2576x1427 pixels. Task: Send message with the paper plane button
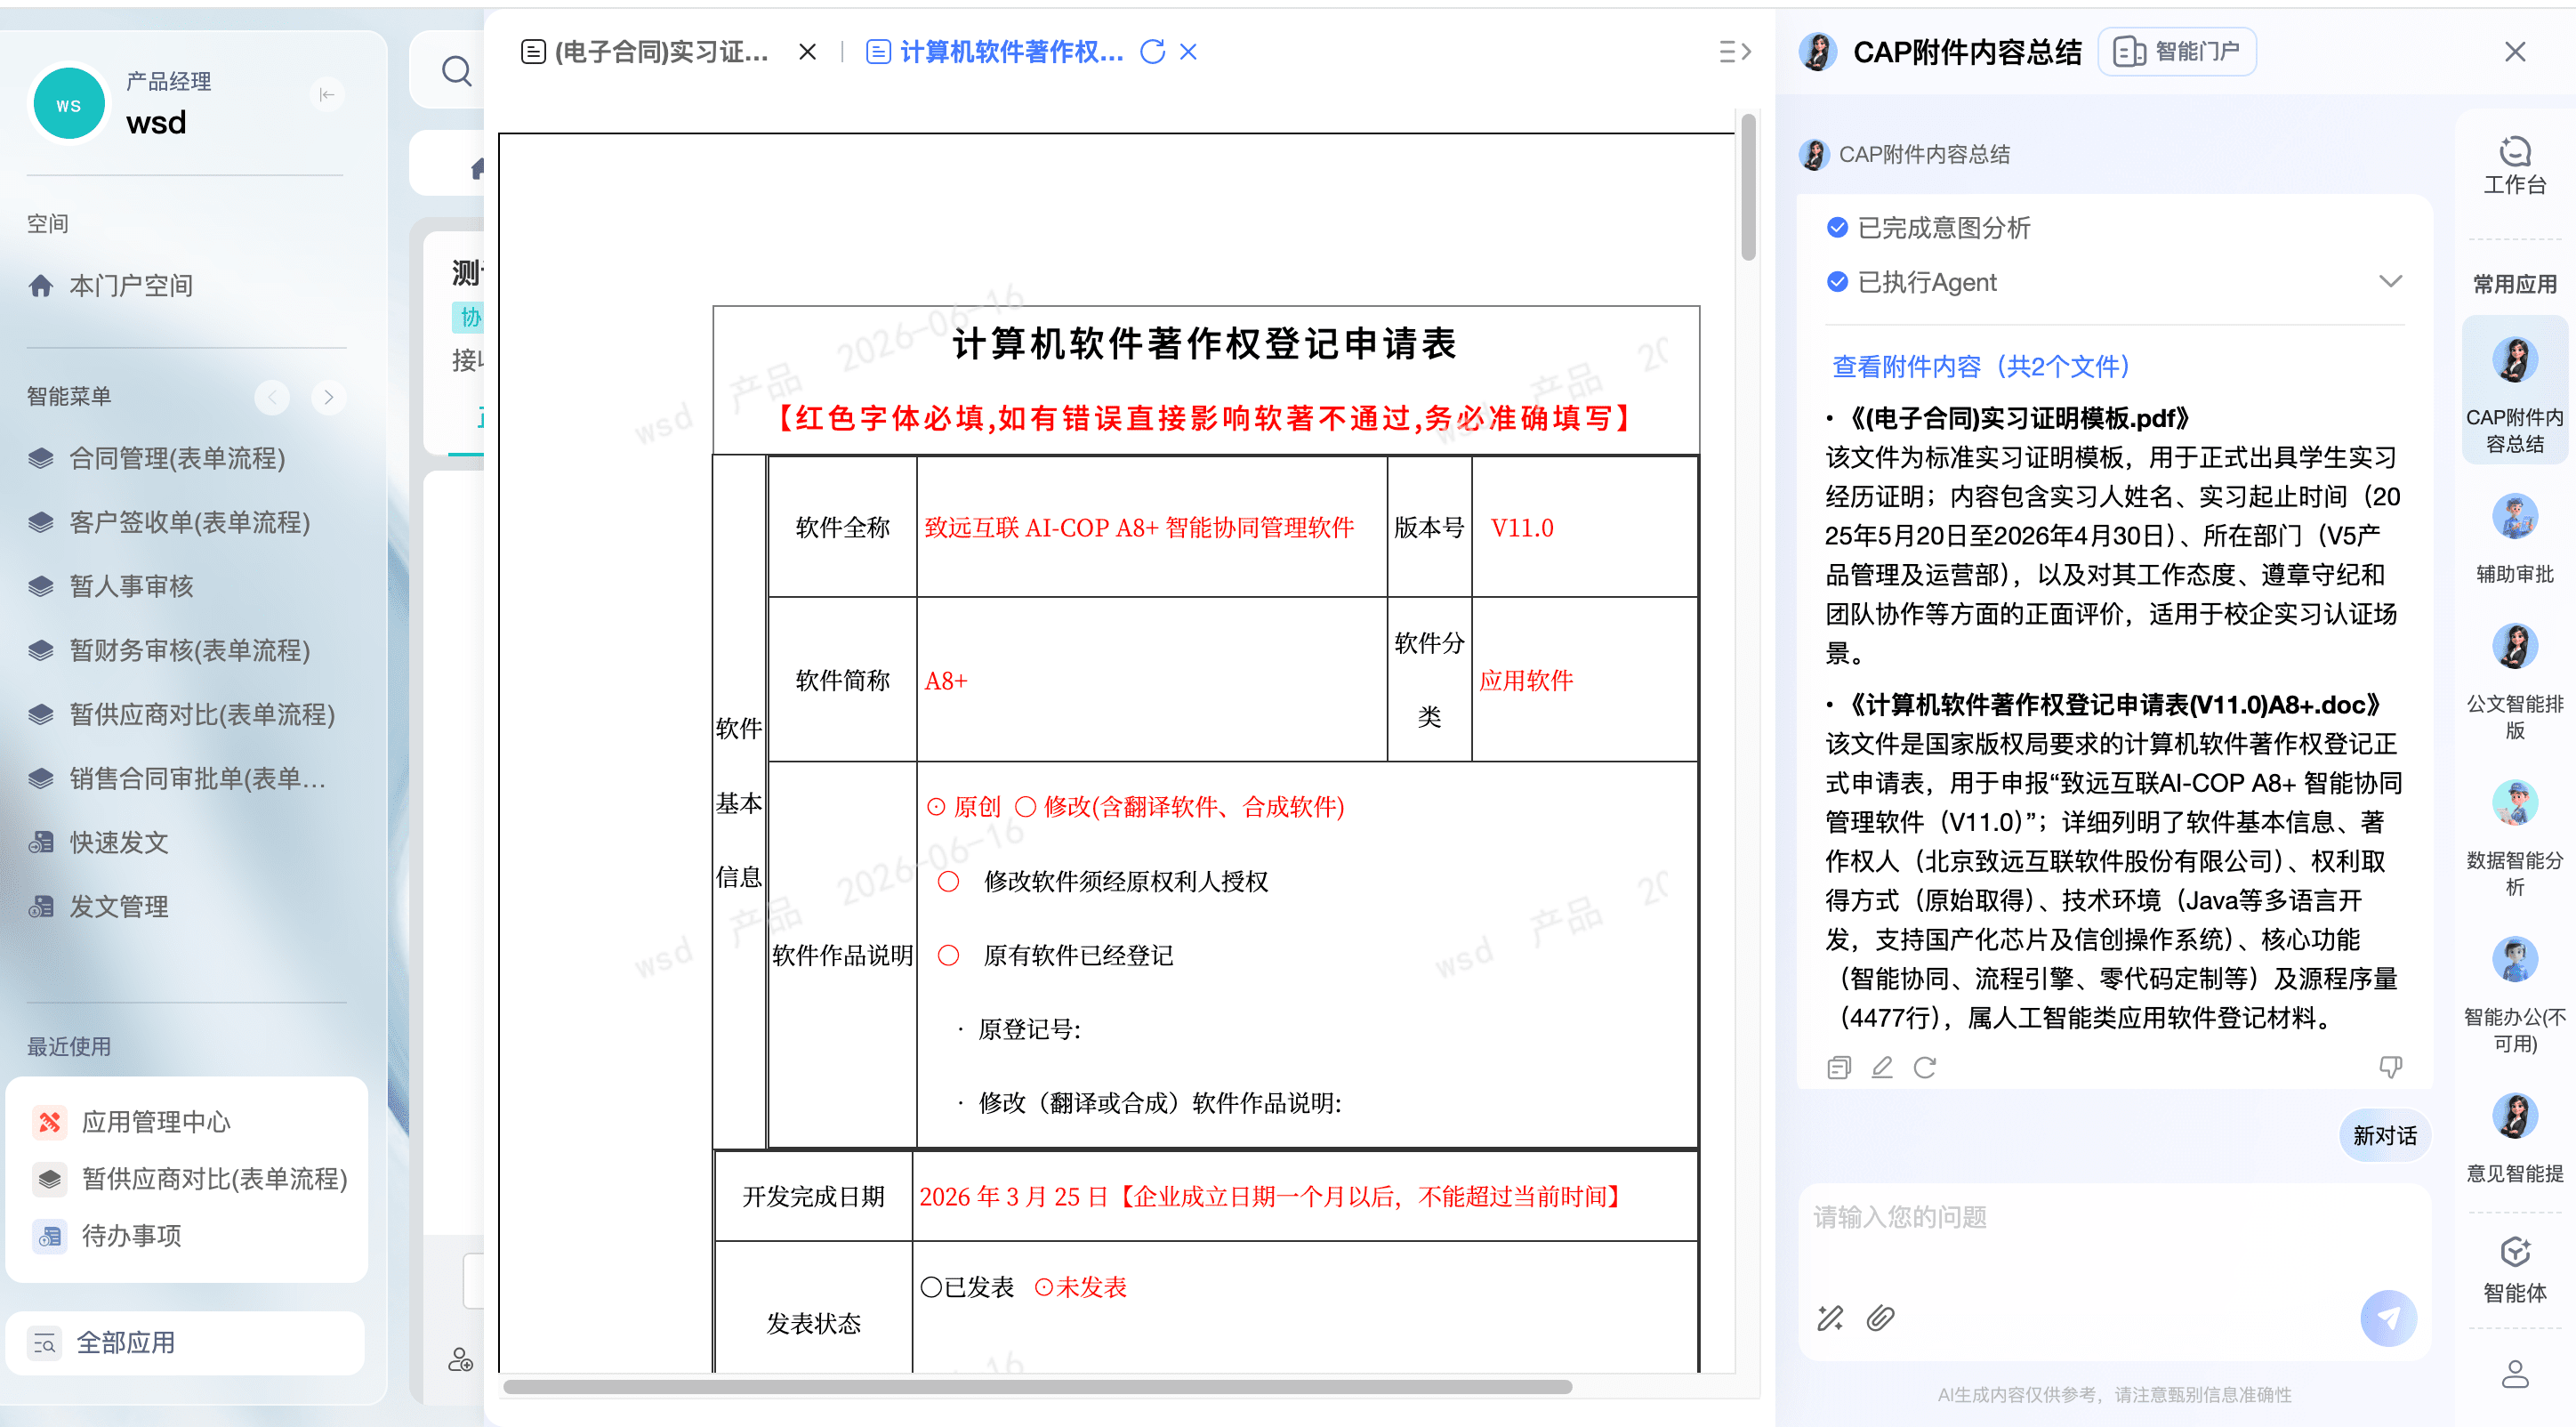point(2388,1318)
